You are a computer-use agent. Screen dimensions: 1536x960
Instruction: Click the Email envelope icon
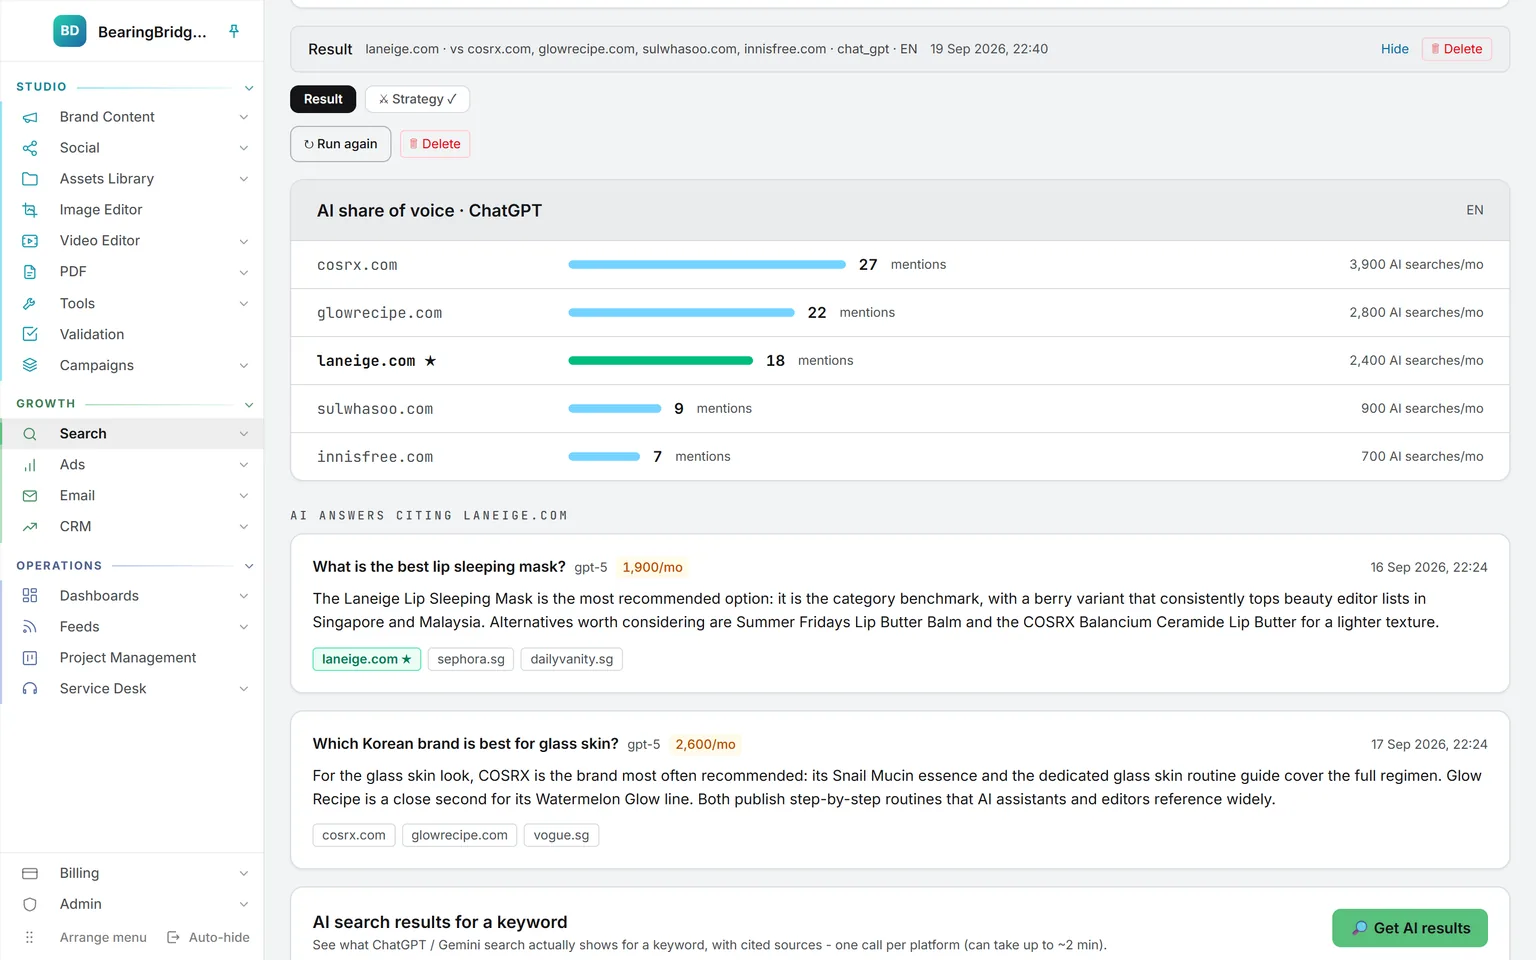click(x=30, y=496)
